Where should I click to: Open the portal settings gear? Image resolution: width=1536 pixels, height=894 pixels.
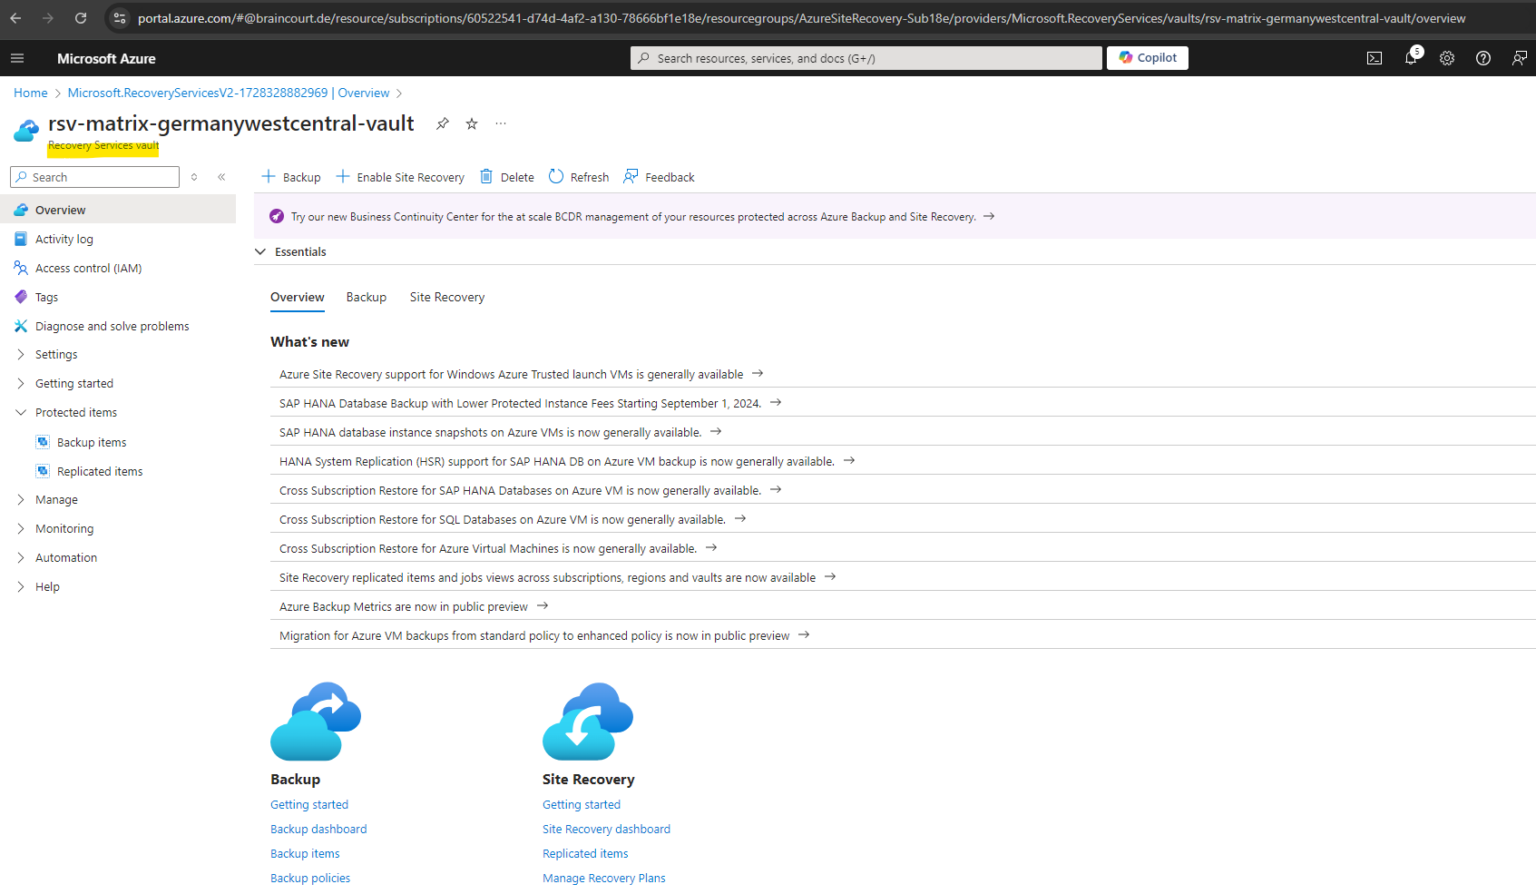[x=1446, y=58]
